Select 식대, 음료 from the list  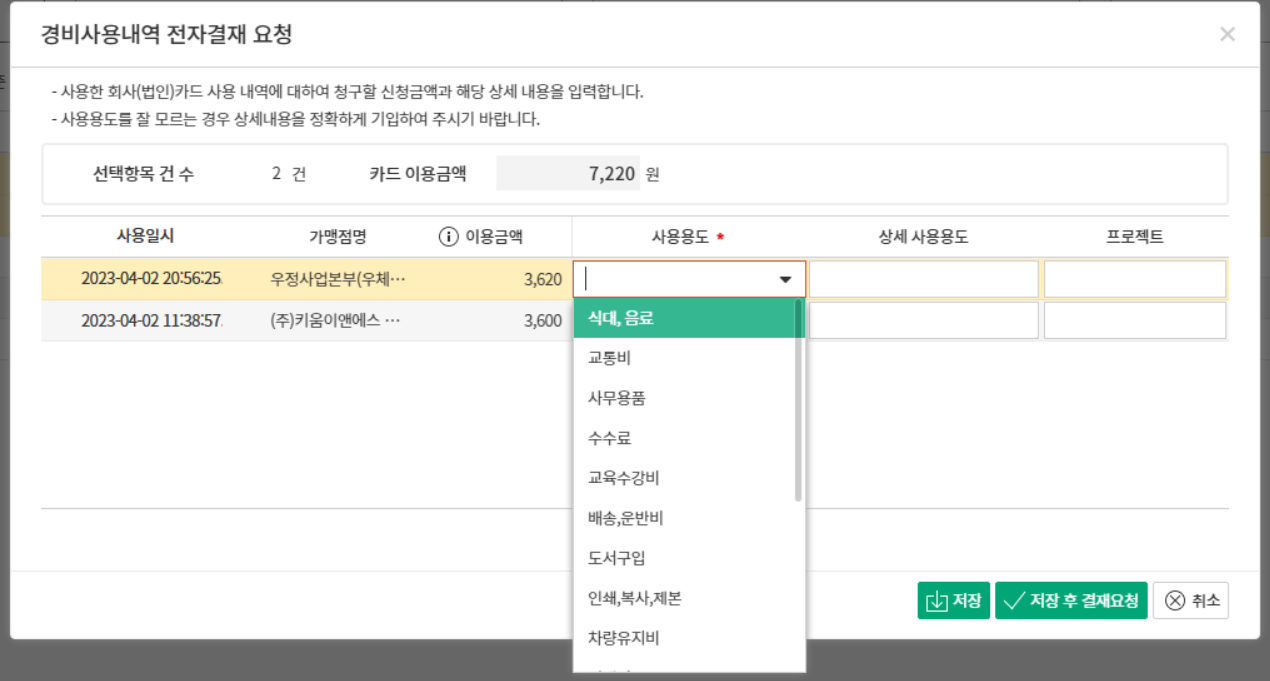pyautogui.click(x=620, y=319)
